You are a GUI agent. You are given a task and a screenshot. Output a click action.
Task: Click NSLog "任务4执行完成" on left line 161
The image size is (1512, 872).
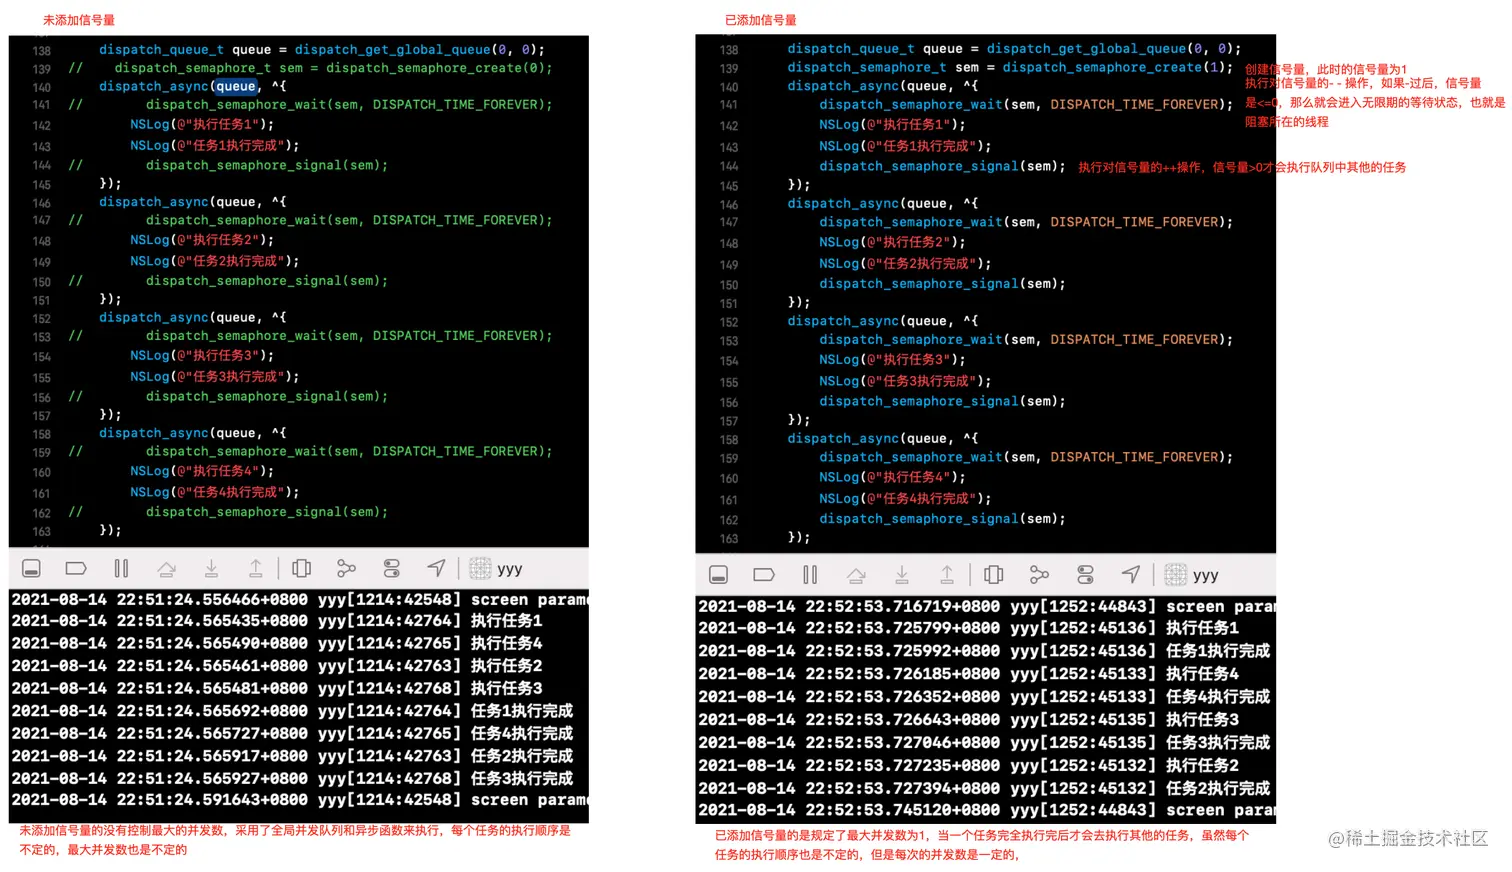[x=215, y=492]
